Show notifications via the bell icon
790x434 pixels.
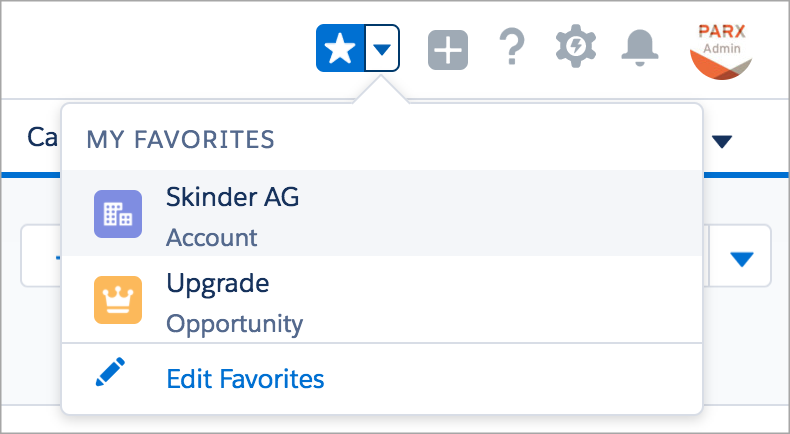(640, 47)
